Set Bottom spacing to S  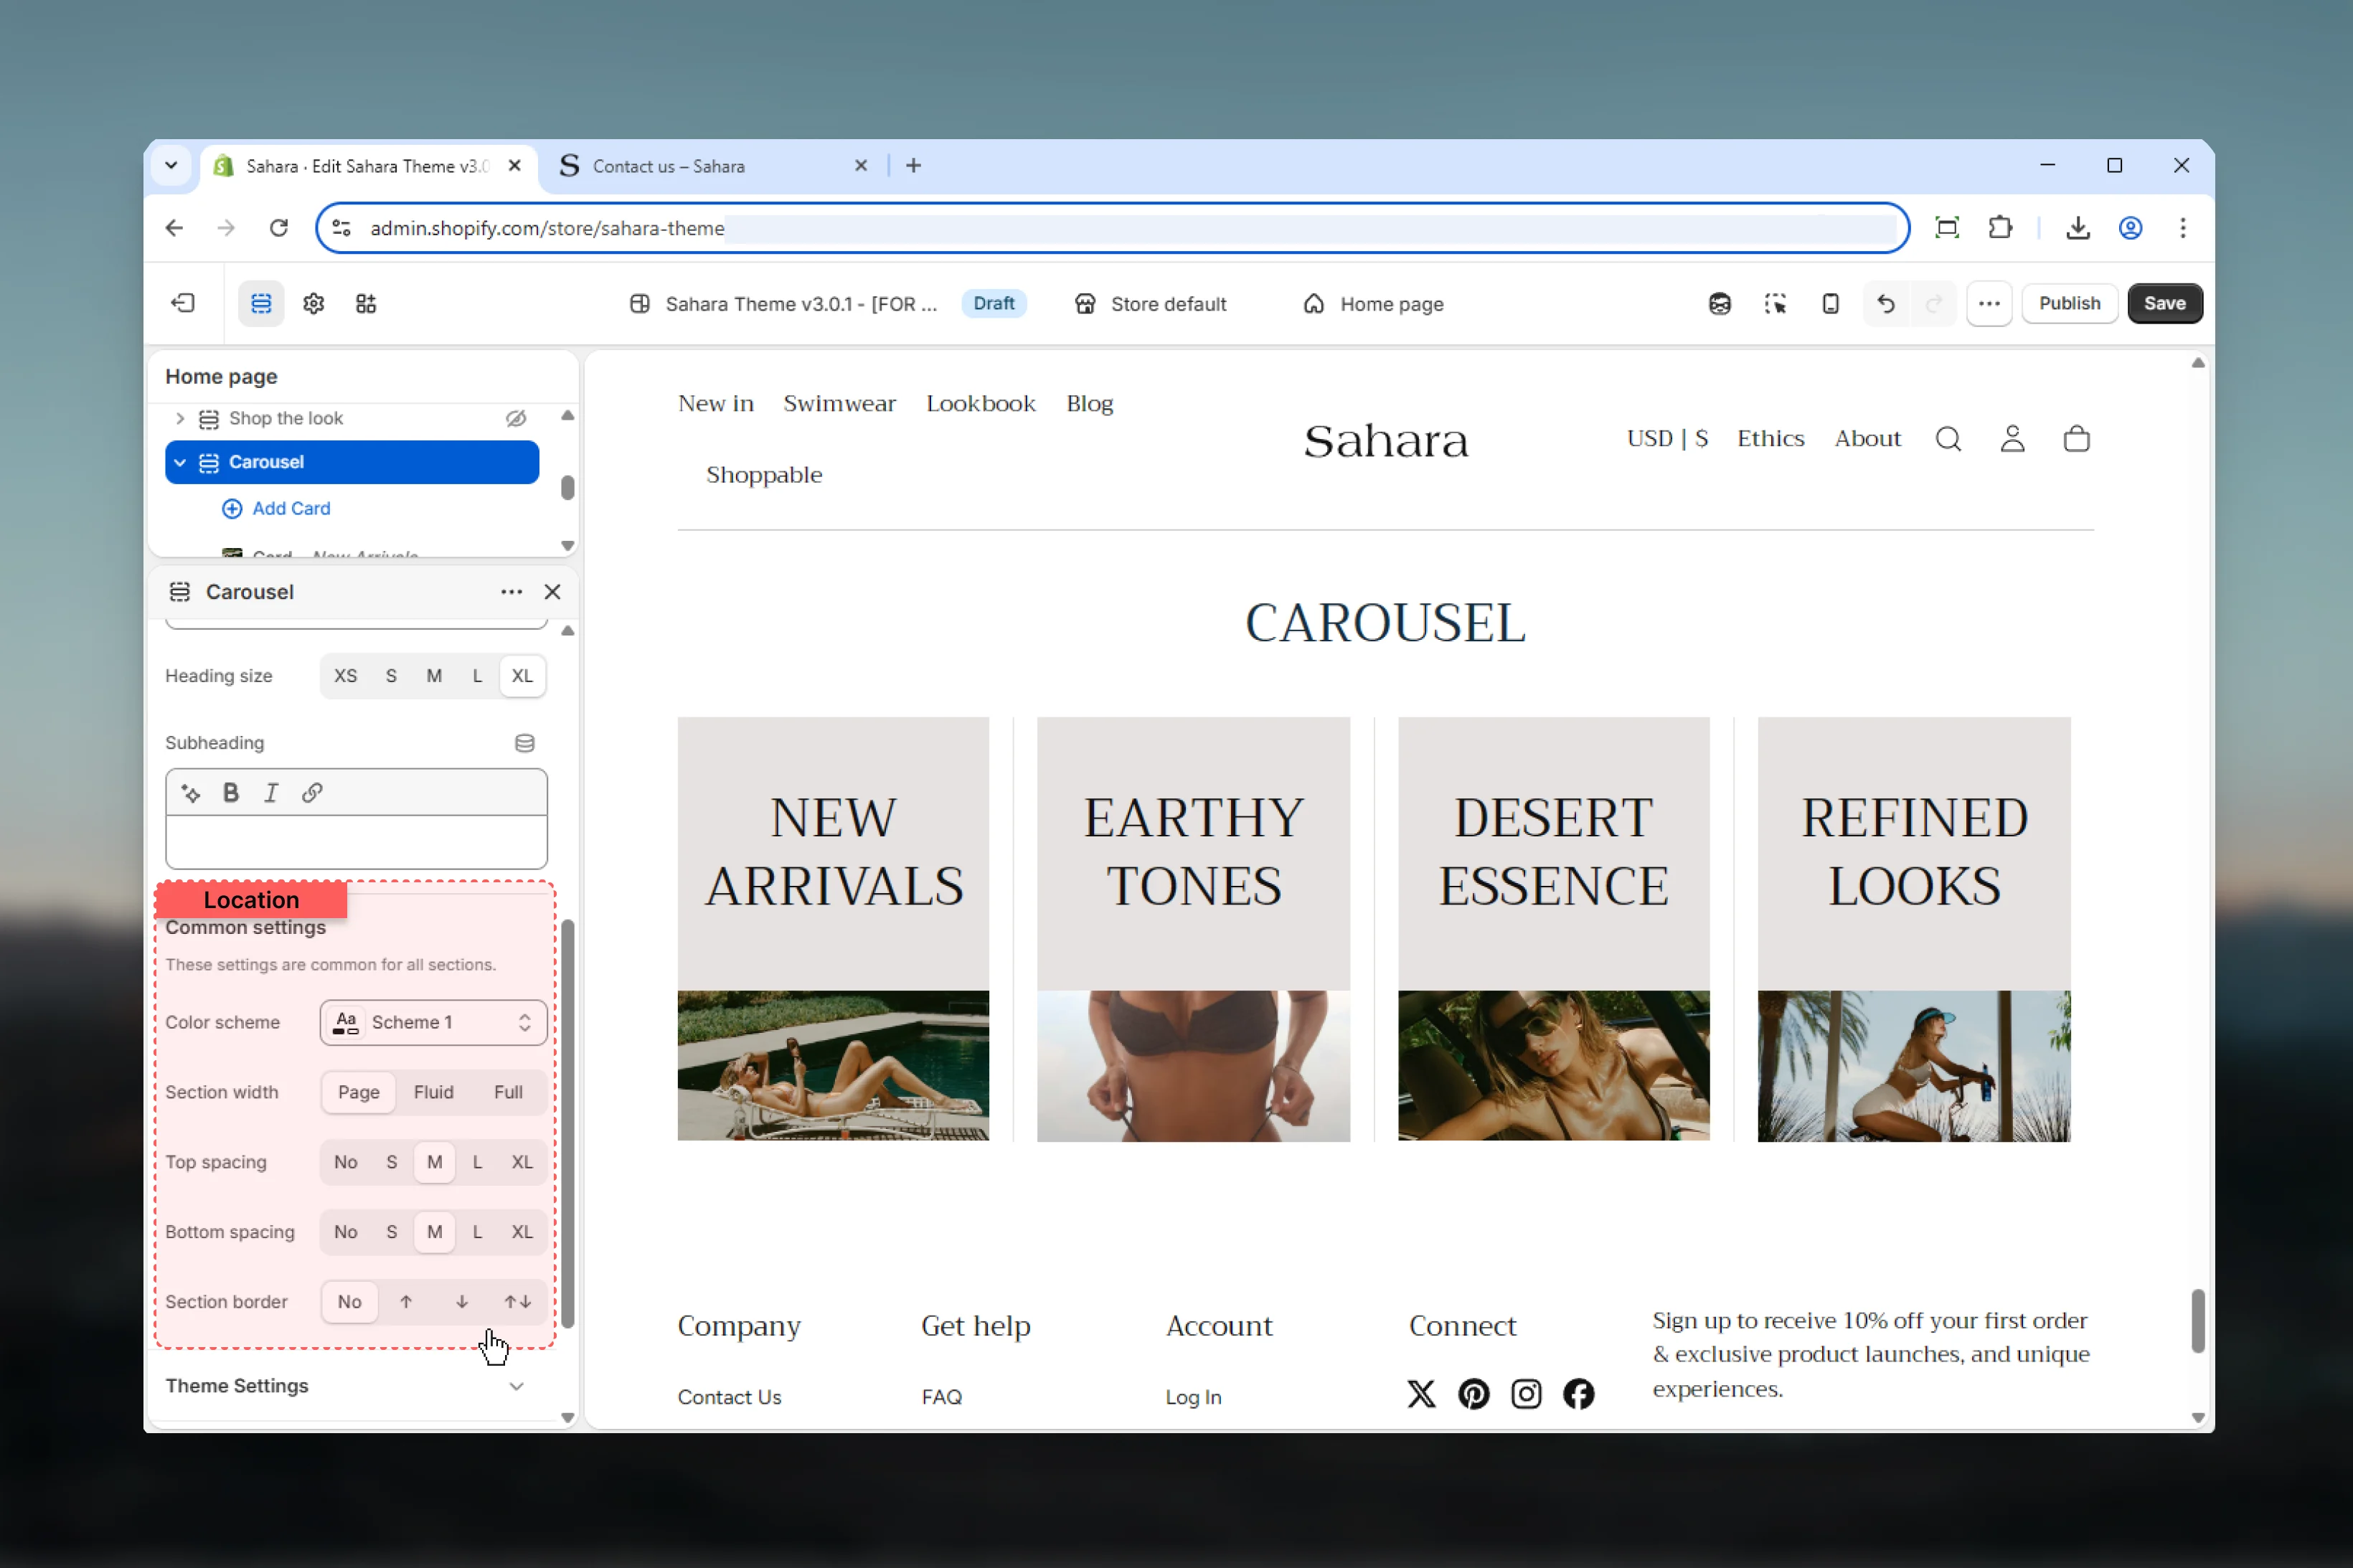pos(391,1232)
